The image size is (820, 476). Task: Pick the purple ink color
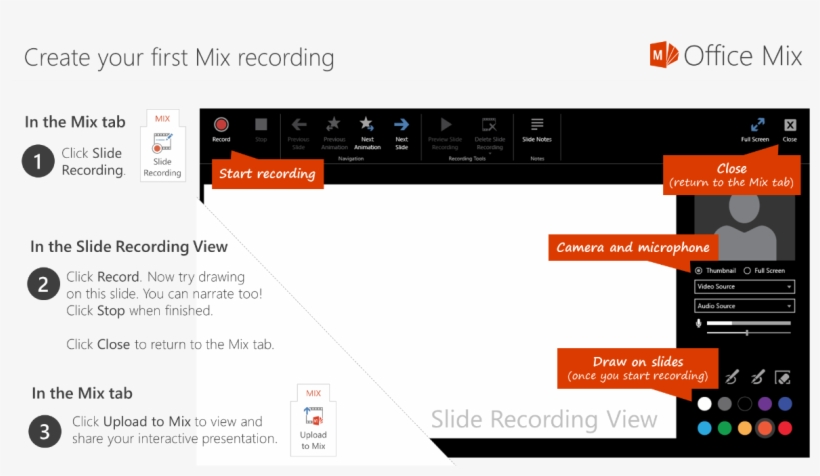pos(765,404)
